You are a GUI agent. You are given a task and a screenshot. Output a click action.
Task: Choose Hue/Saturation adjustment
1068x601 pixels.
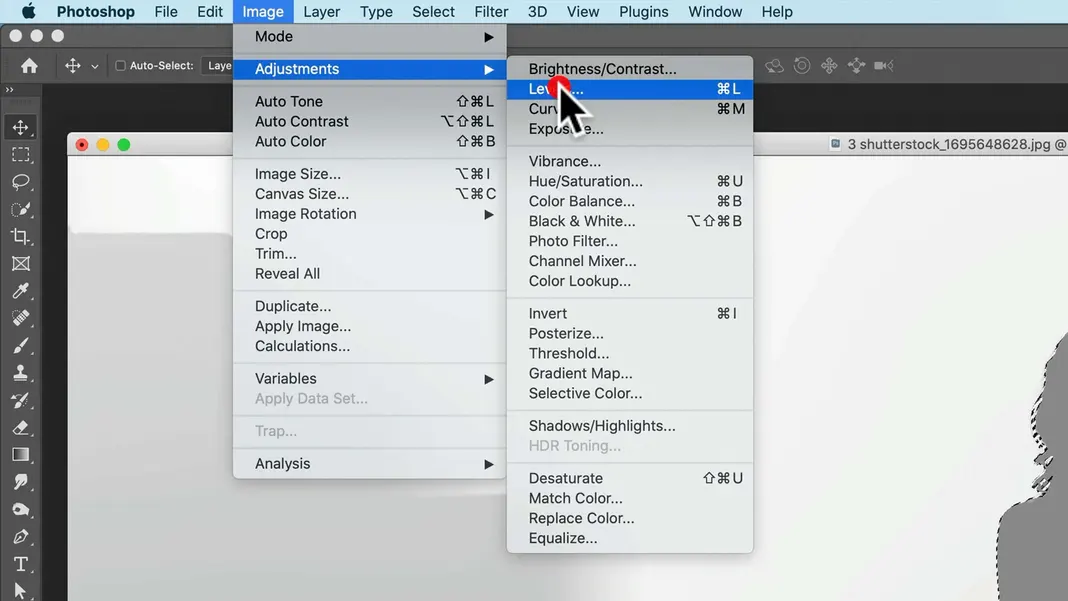tap(630, 181)
